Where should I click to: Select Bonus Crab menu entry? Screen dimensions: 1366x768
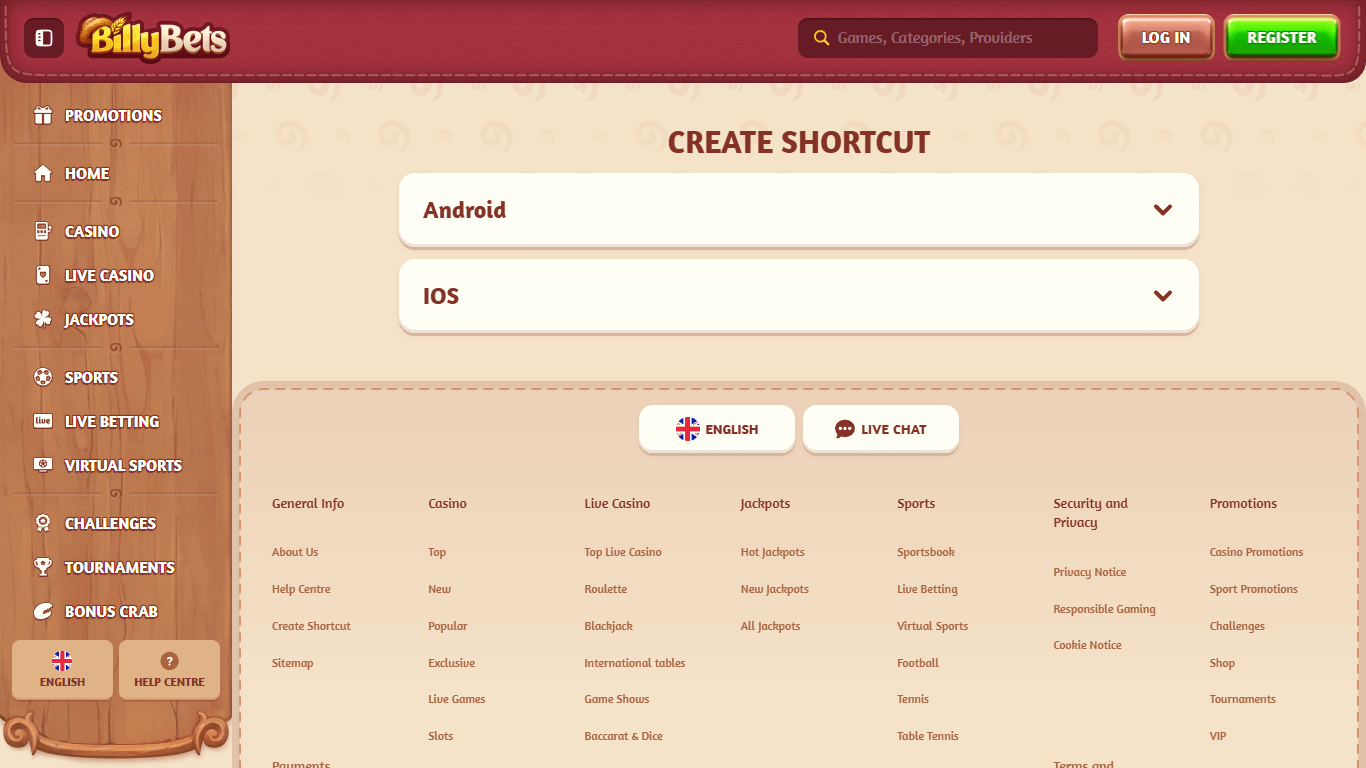point(111,611)
